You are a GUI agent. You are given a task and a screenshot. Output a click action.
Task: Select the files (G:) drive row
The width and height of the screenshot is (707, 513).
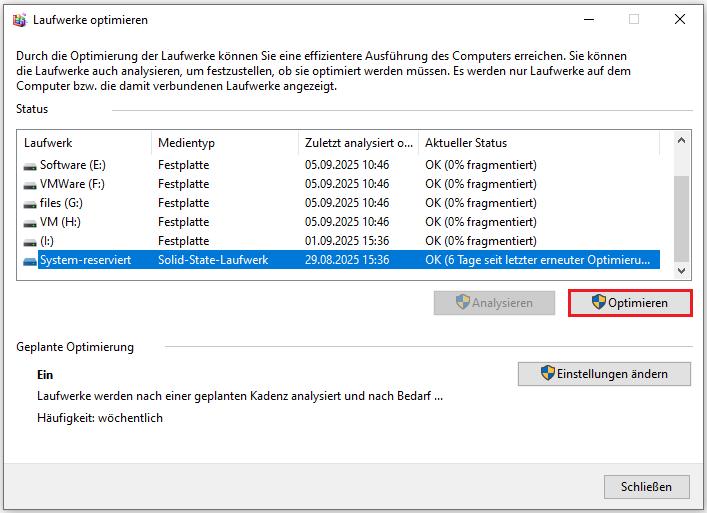(341, 203)
